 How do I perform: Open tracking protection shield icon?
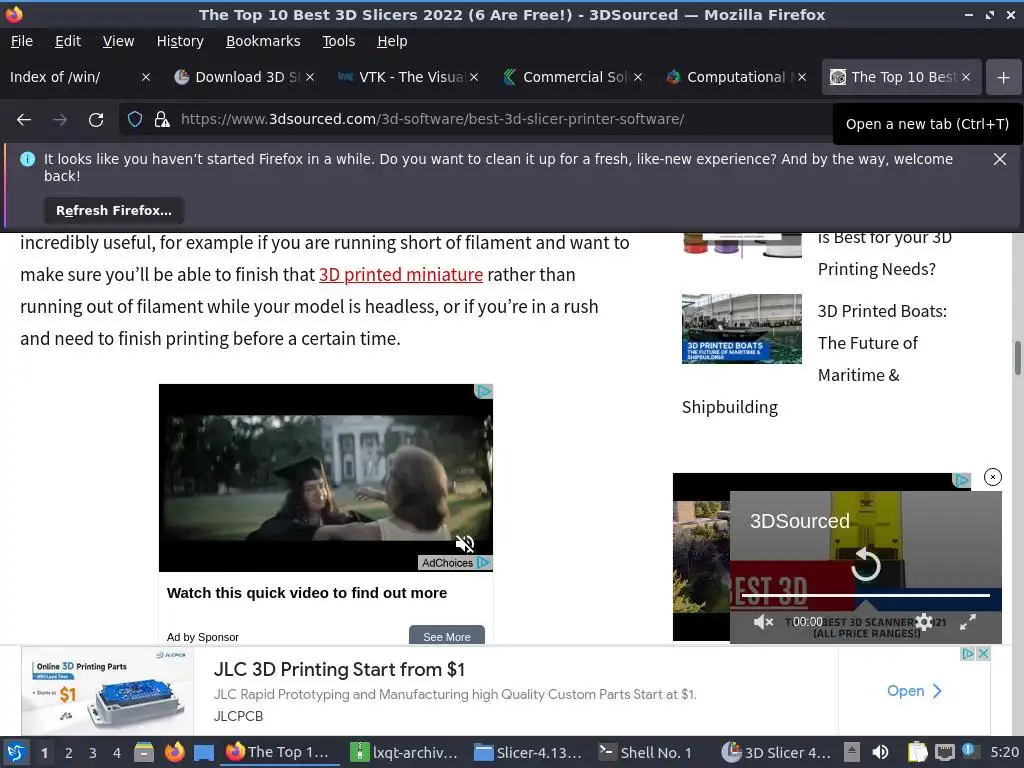(135, 120)
